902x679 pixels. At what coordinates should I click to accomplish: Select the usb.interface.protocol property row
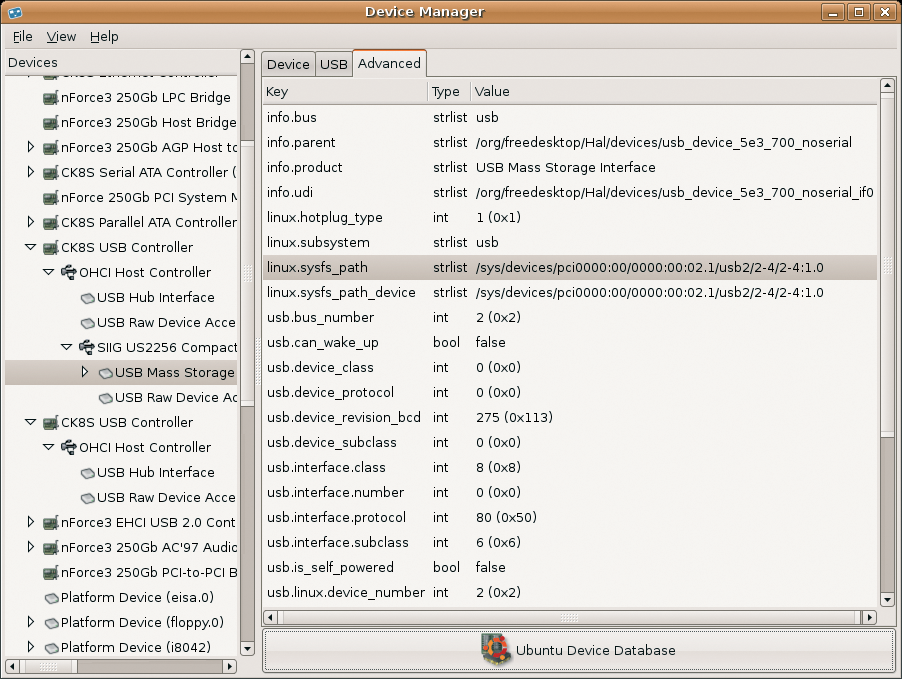pyautogui.click(x=570, y=518)
